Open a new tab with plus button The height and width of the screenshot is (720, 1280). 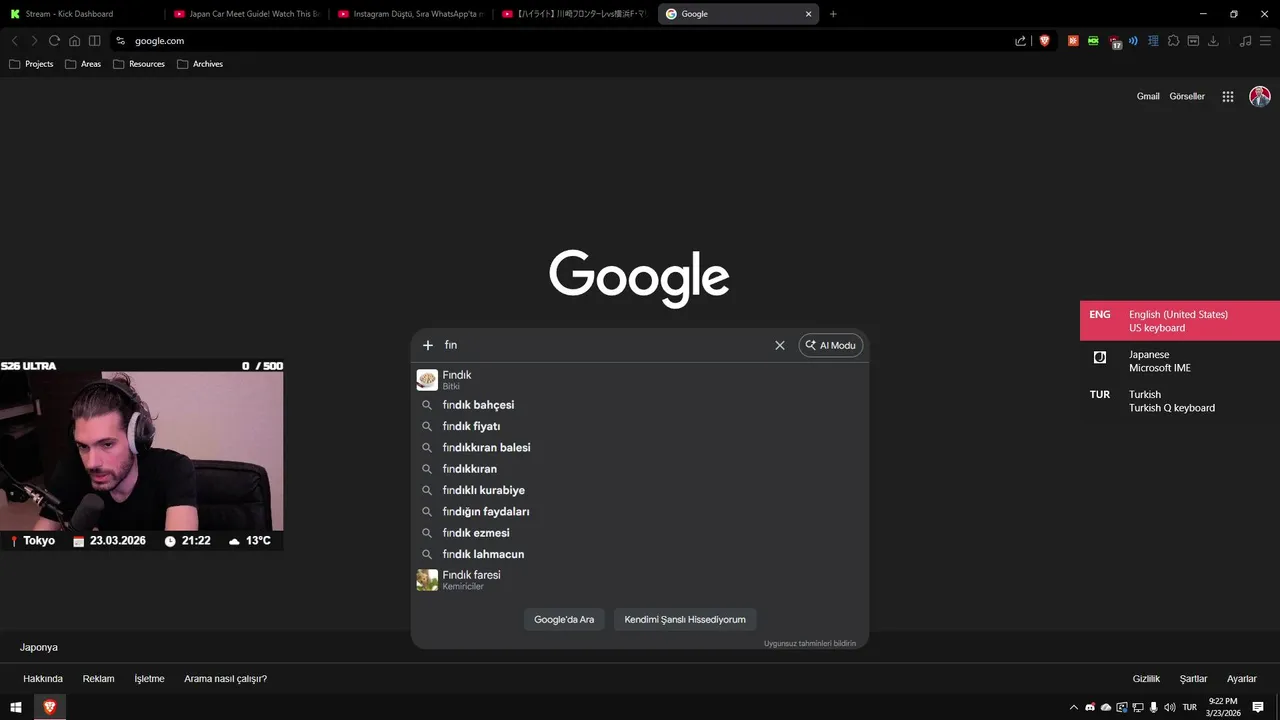pyautogui.click(x=833, y=14)
